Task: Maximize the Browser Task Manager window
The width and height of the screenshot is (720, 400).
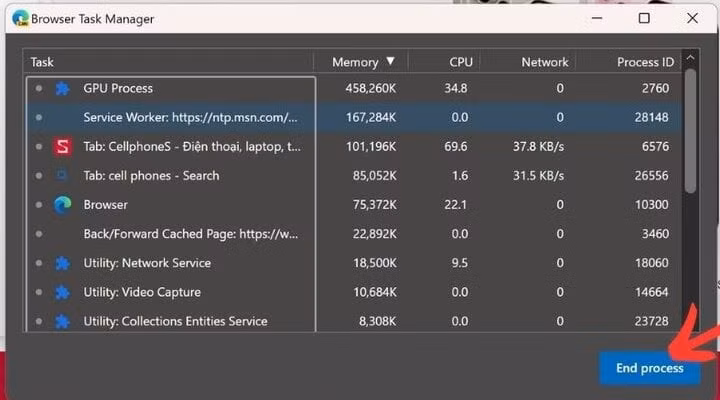Action: click(644, 18)
